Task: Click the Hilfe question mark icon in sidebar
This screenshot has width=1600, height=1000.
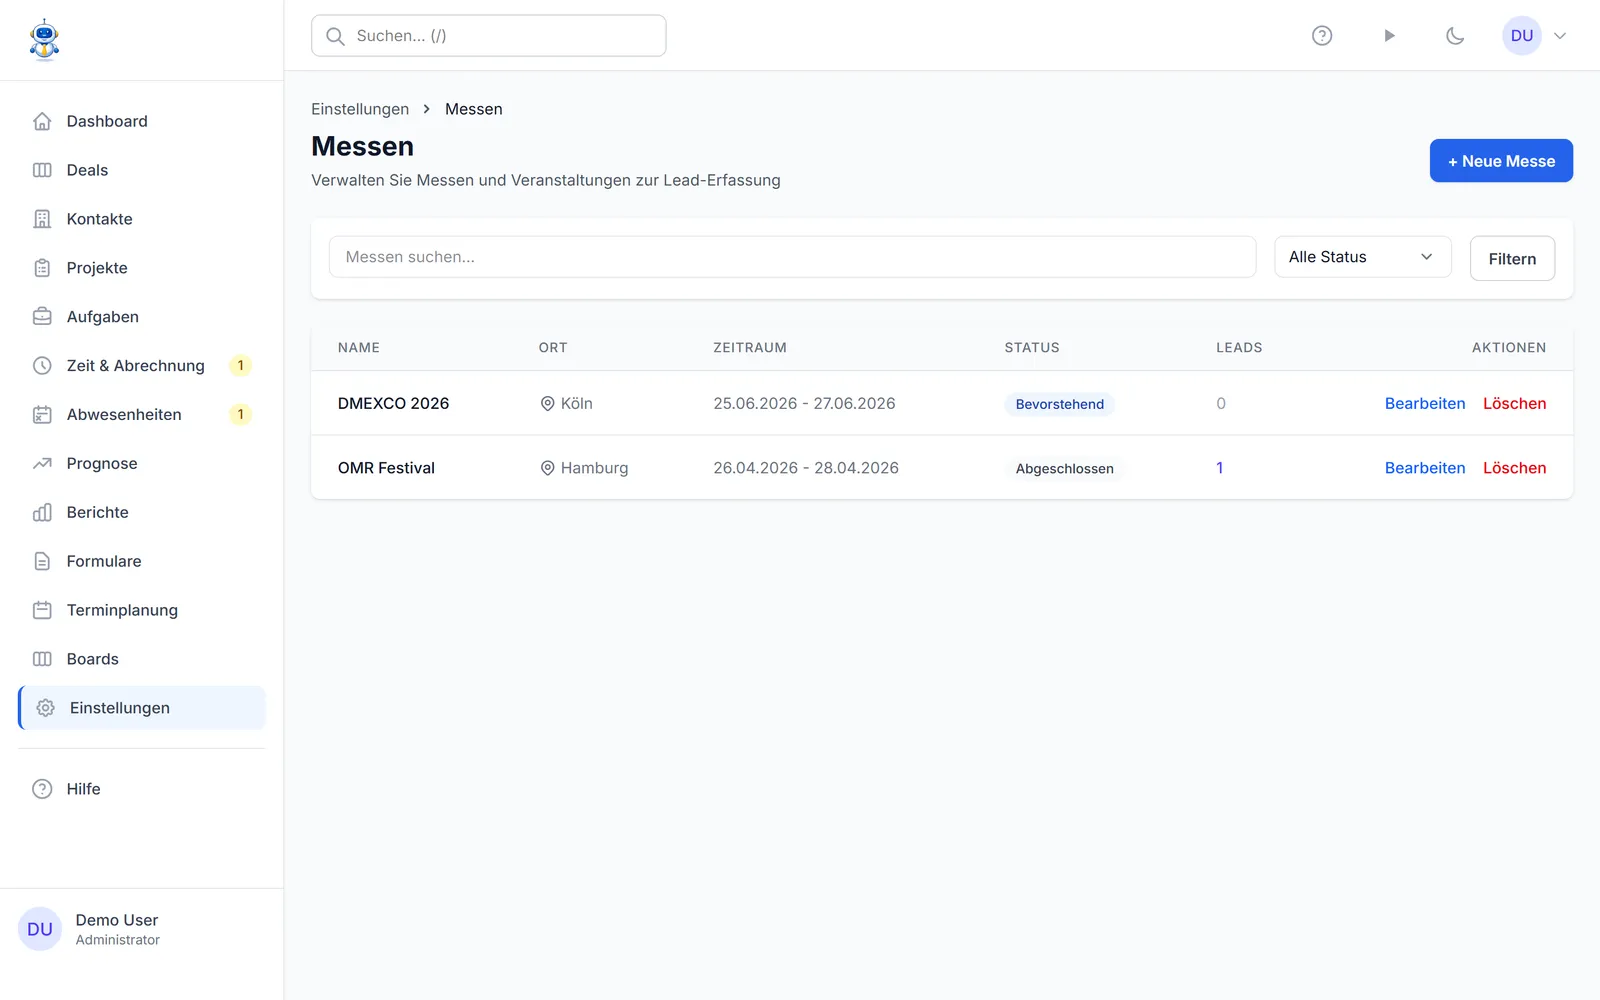Action: [42, 789]
